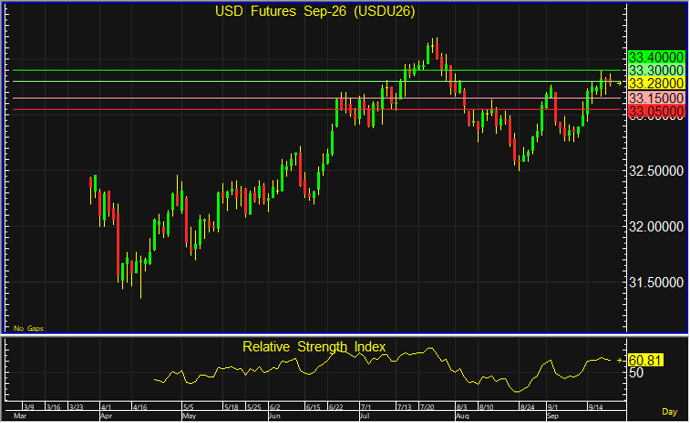
Task: Click the yellow 60.81 RSI value label
Action: coord(645,360)
